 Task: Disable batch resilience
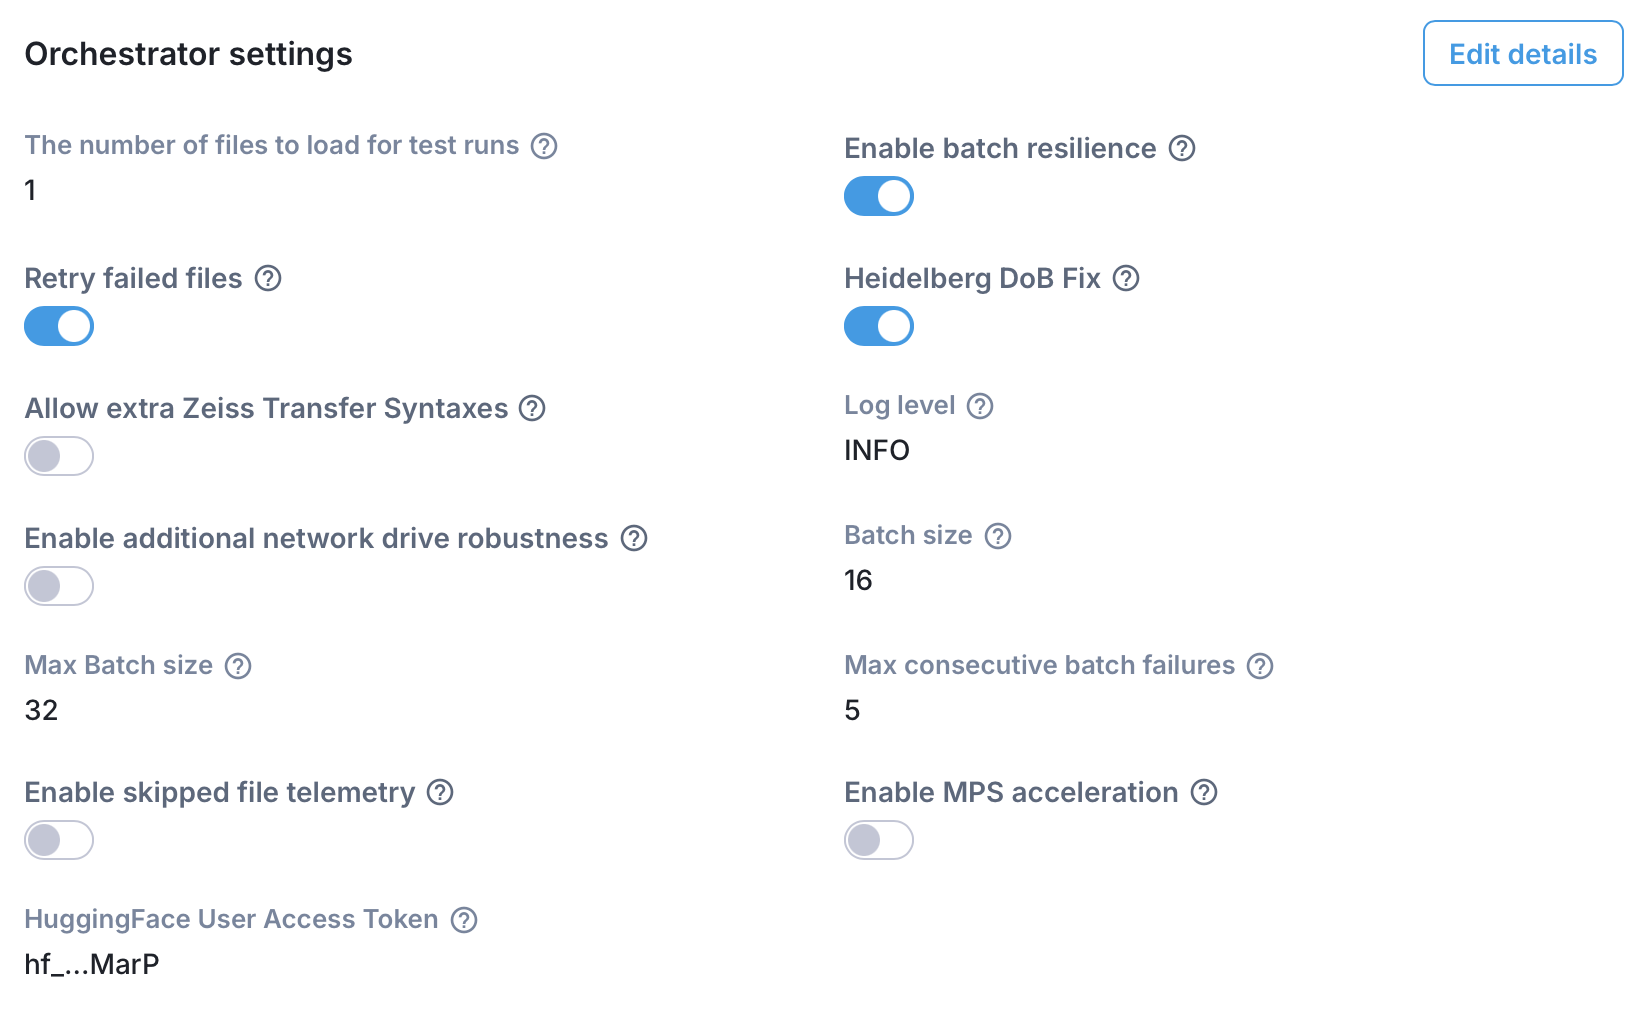pos(878,196)
